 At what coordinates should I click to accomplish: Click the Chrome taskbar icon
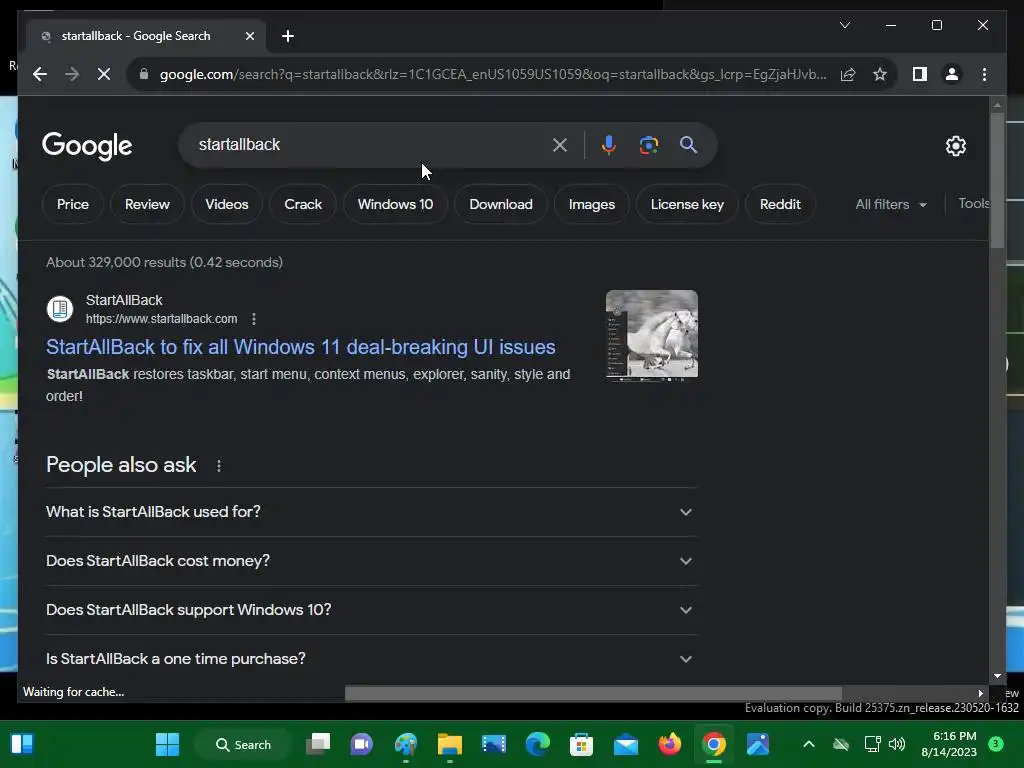tap(714, 744)
